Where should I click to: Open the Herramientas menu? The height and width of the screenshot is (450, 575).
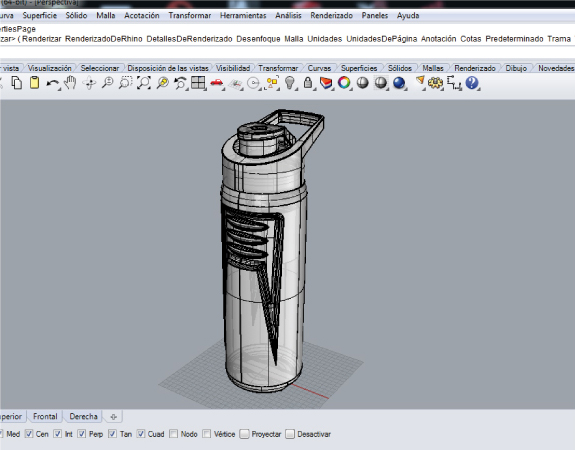[x=243, y=15]
